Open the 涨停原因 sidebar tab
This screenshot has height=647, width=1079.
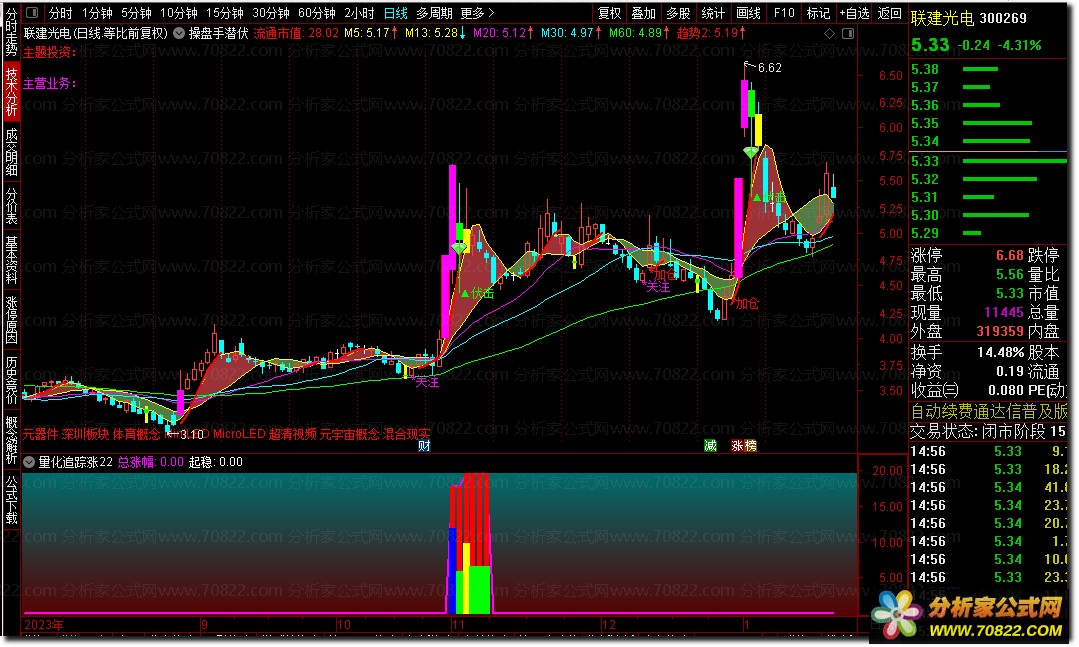(11, 319)
